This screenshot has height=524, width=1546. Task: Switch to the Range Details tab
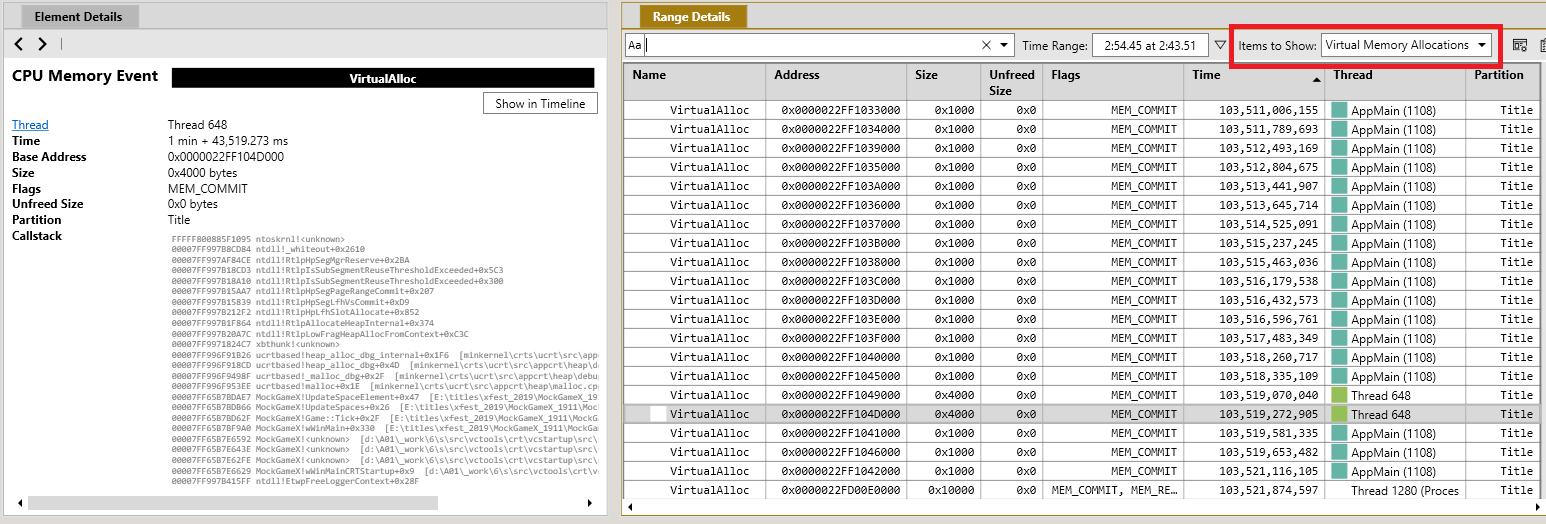[691, 16]
